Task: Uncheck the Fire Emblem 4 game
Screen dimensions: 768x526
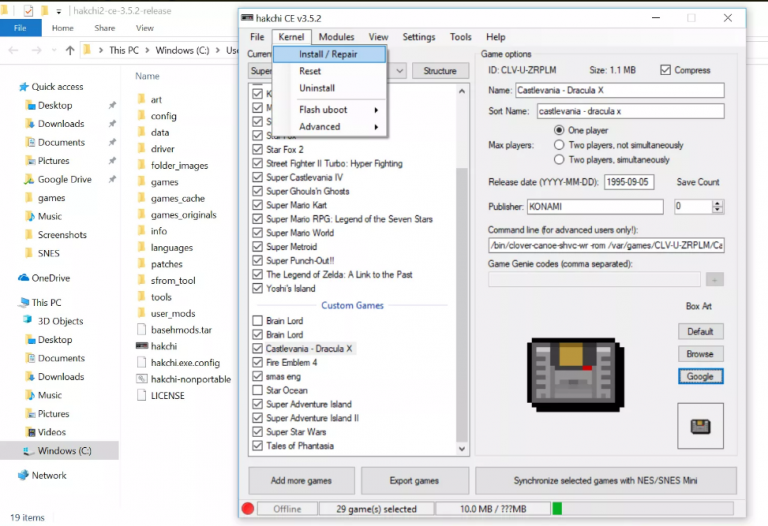Action: pyautogui.click(x=257, y=362)
